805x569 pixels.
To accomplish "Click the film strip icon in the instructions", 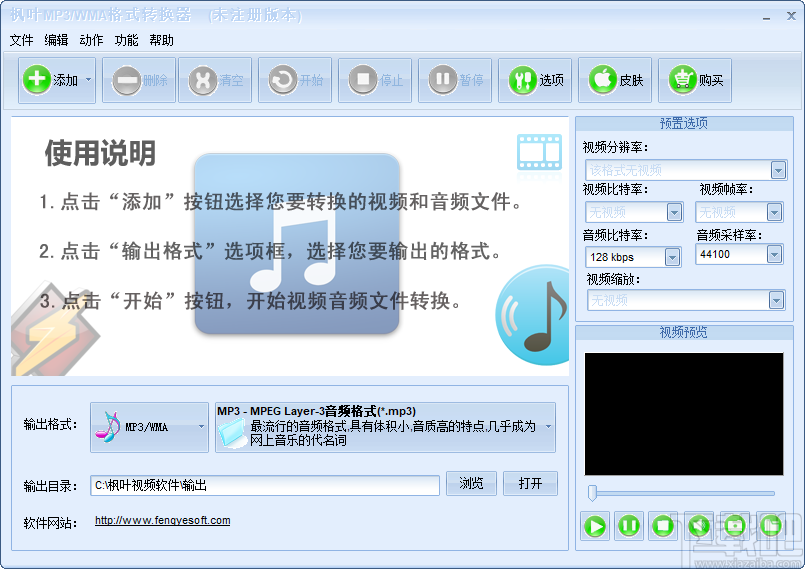I will [x=539, y=152].
